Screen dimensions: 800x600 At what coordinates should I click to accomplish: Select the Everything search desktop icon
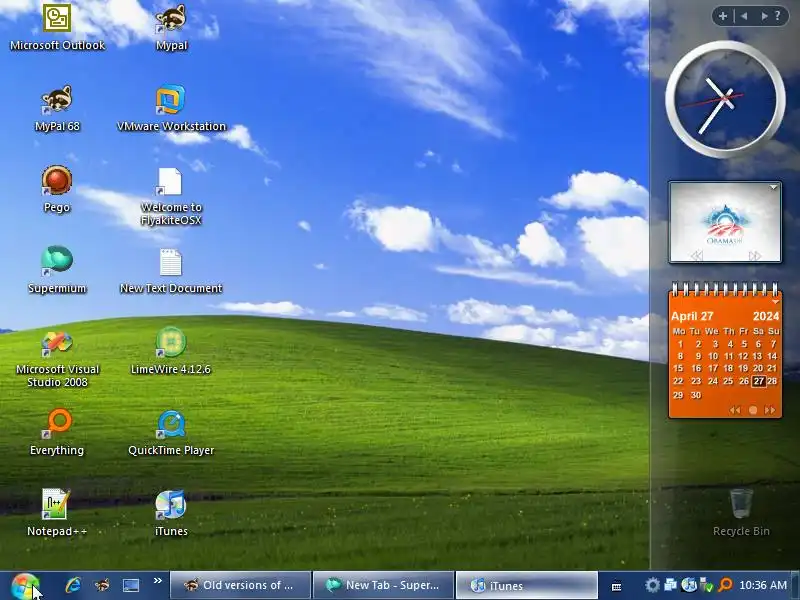57,432
